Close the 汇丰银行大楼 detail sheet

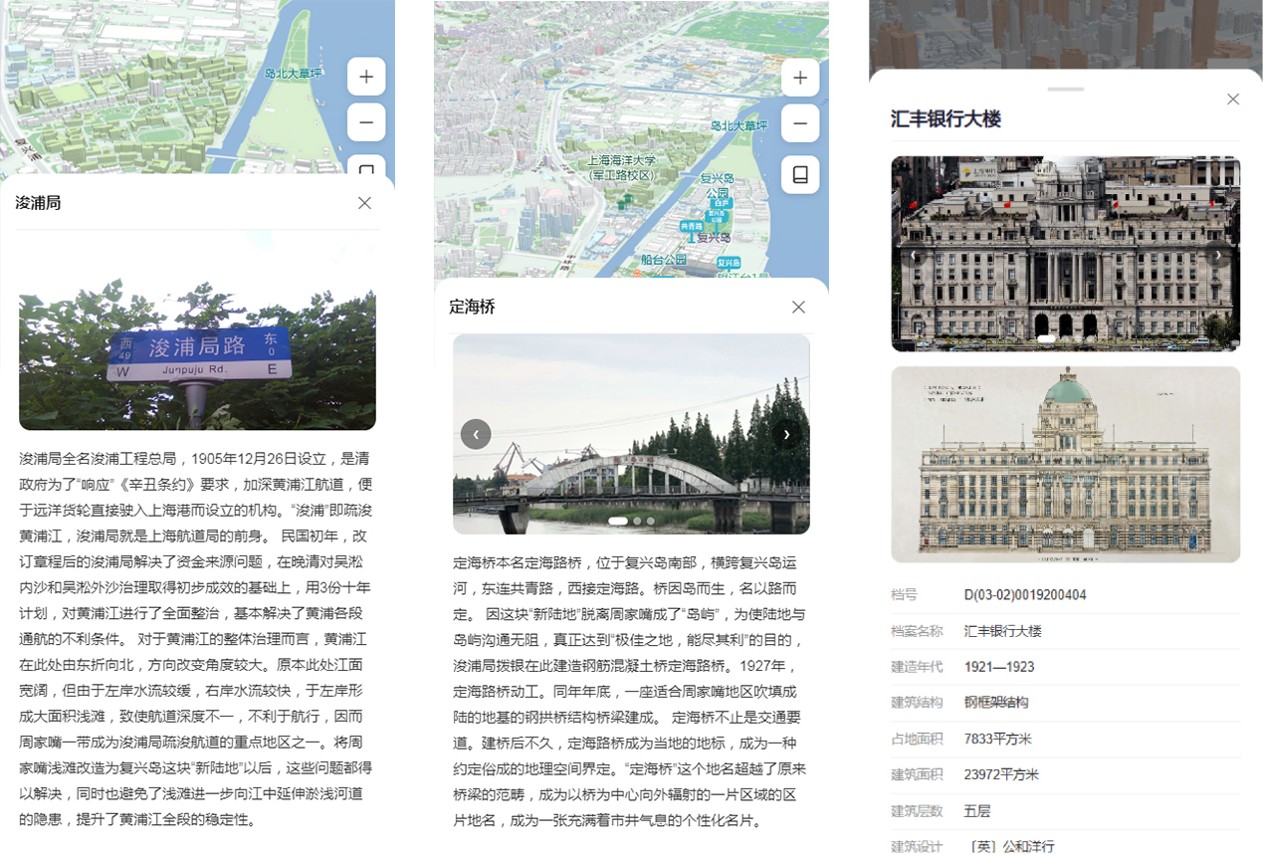click(x=1233, y=99)
